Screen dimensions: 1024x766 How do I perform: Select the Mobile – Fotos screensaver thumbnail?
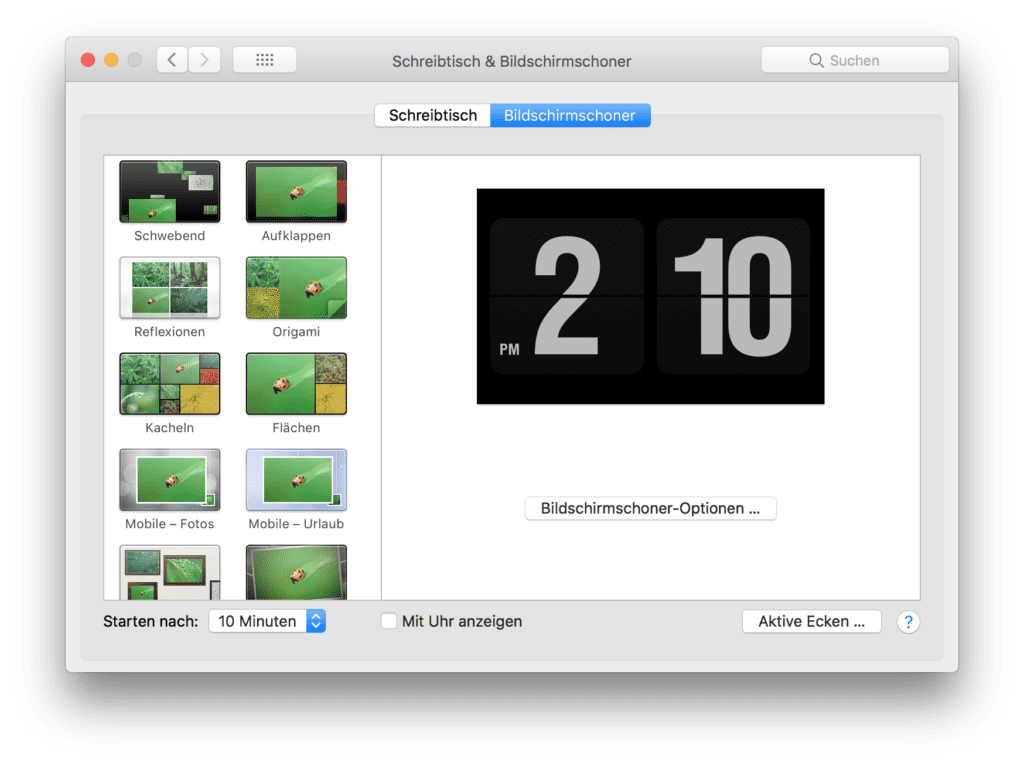pos(170,479)
